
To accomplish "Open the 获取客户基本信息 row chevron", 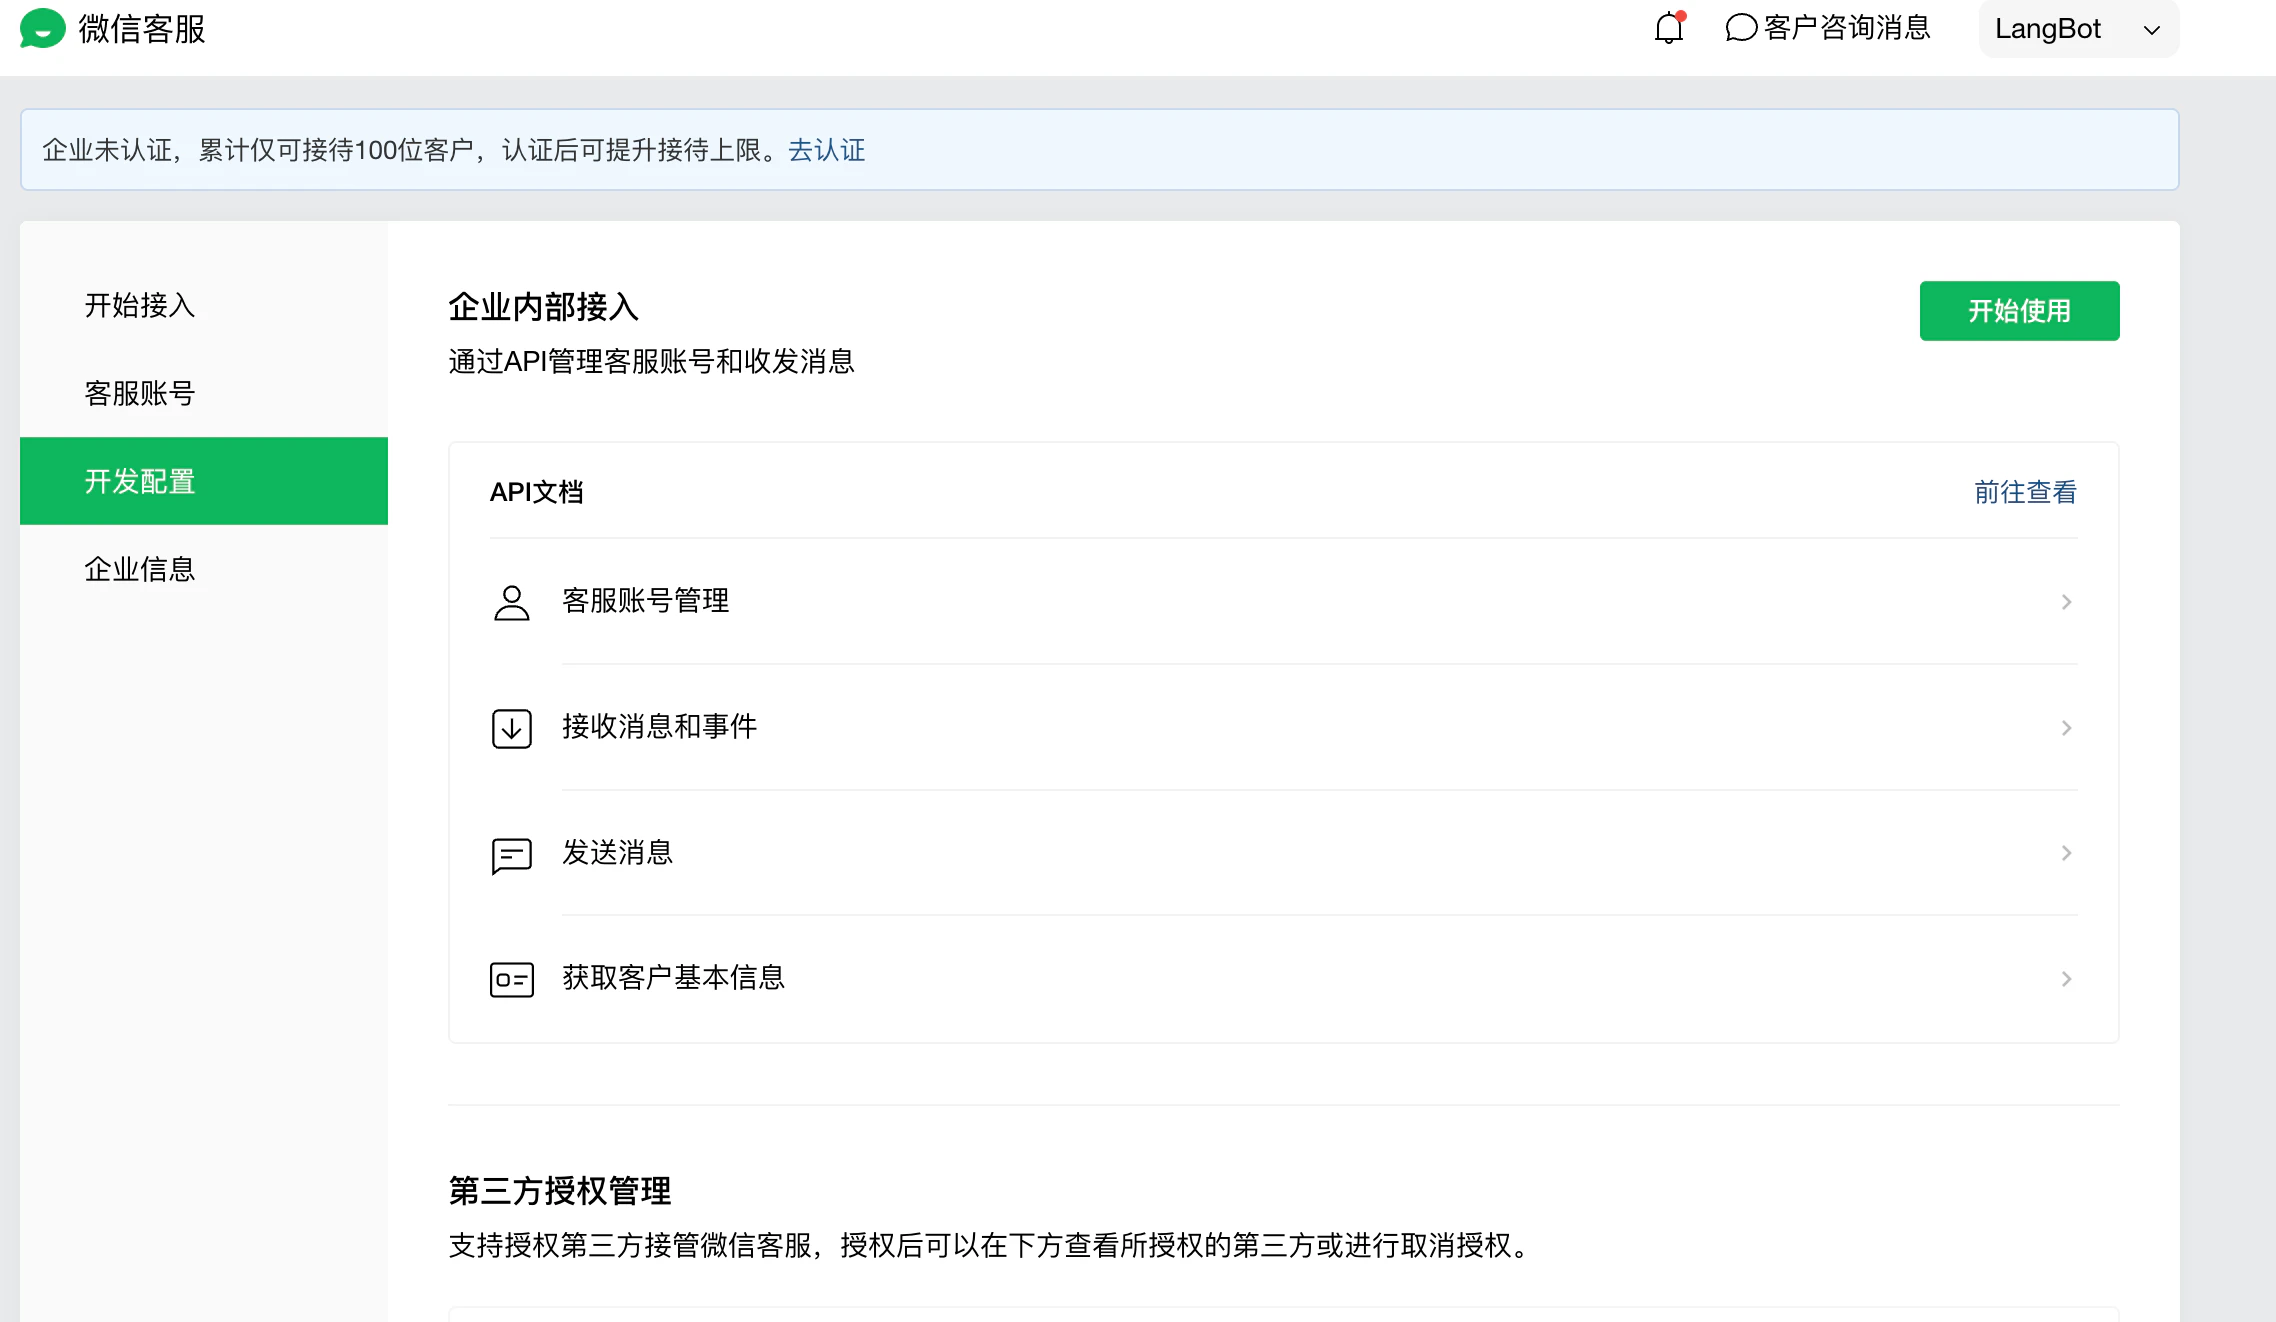I will tap(2066, 979).
